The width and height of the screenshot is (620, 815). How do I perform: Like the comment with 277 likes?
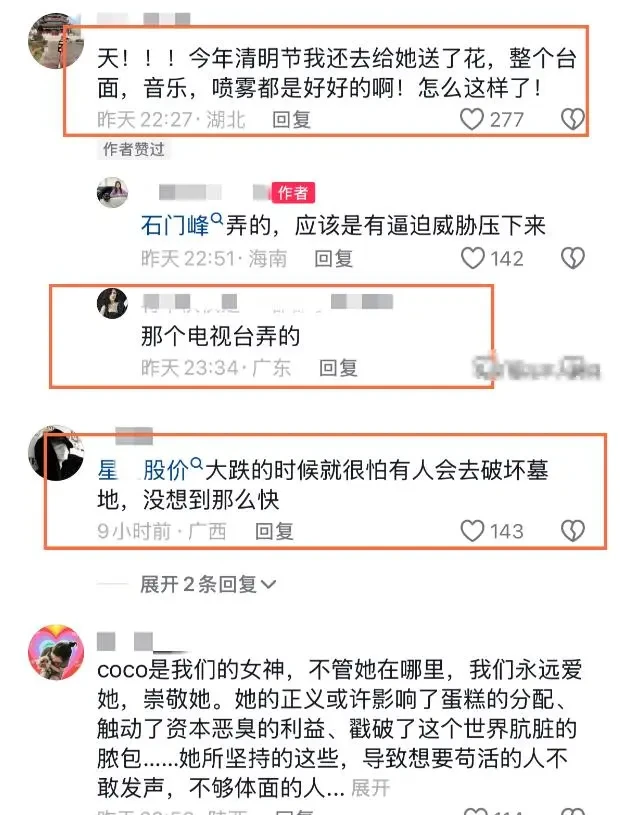tap(472, 119)
